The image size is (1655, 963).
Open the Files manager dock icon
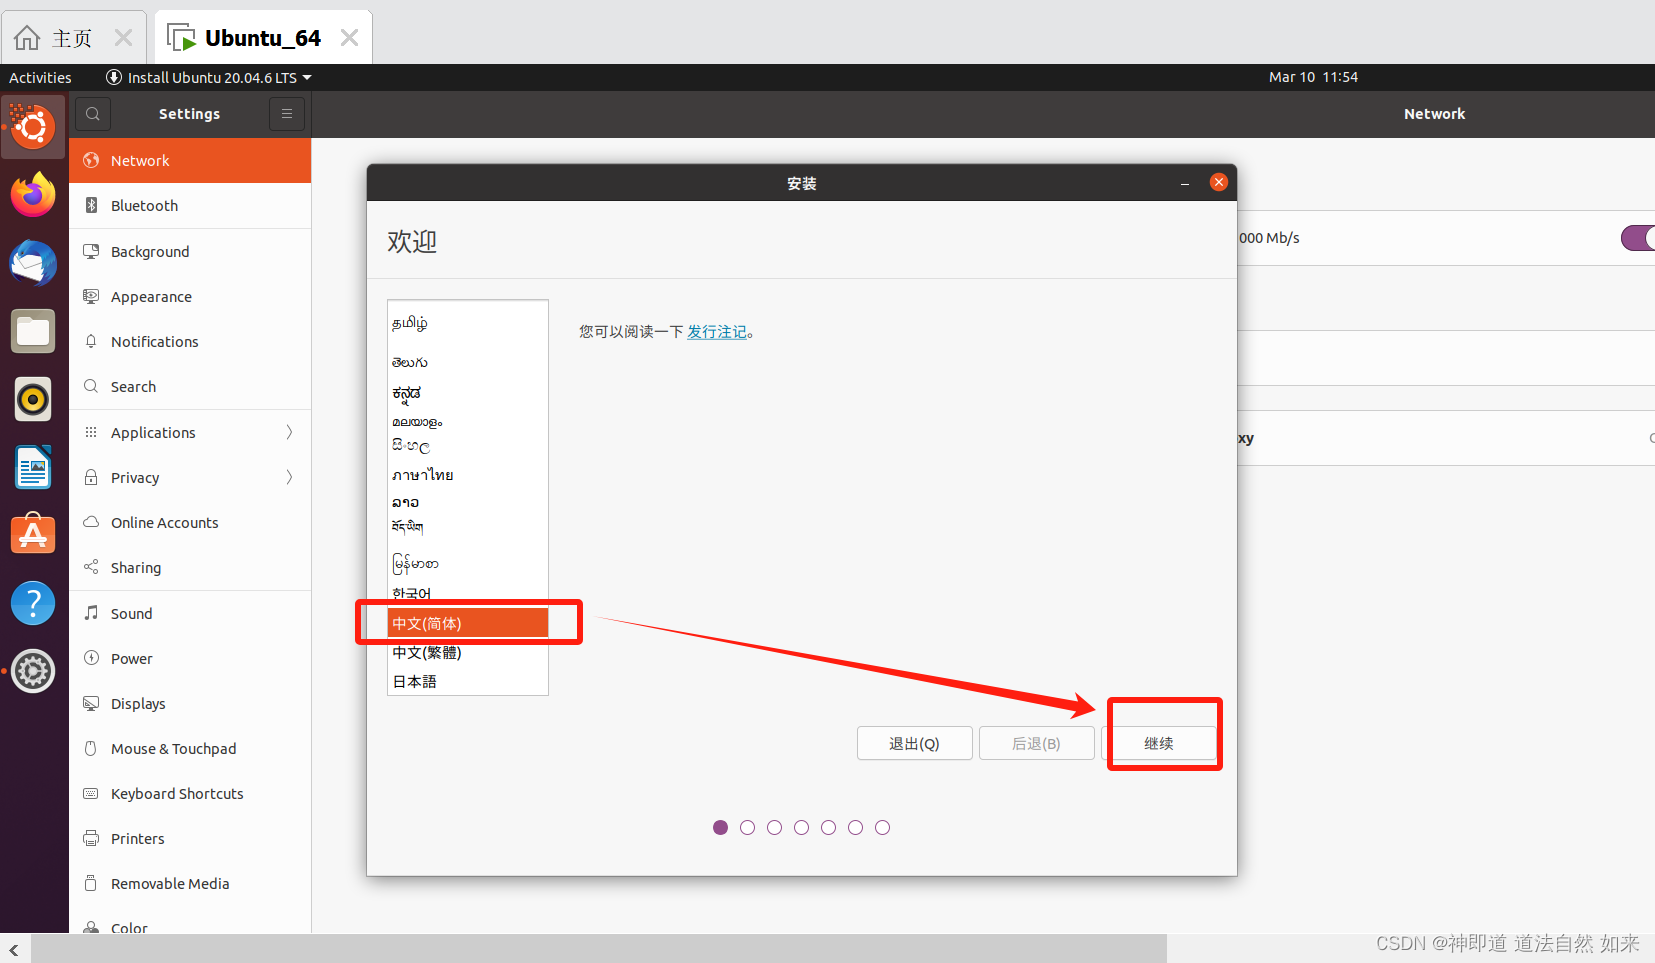[33, 331]
